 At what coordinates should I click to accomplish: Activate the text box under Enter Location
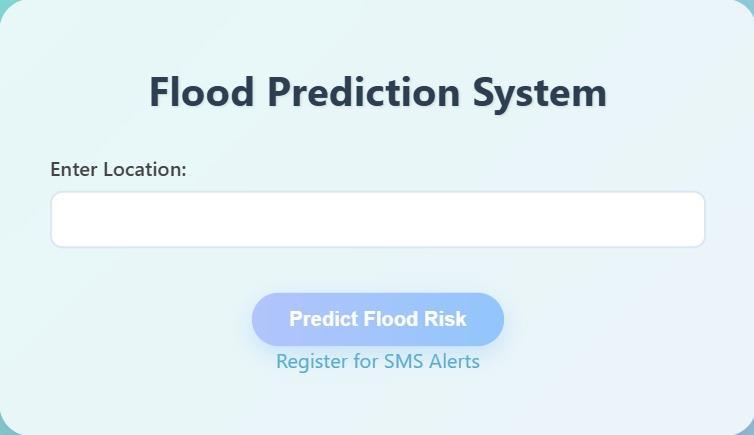click(x=377, y=219)
